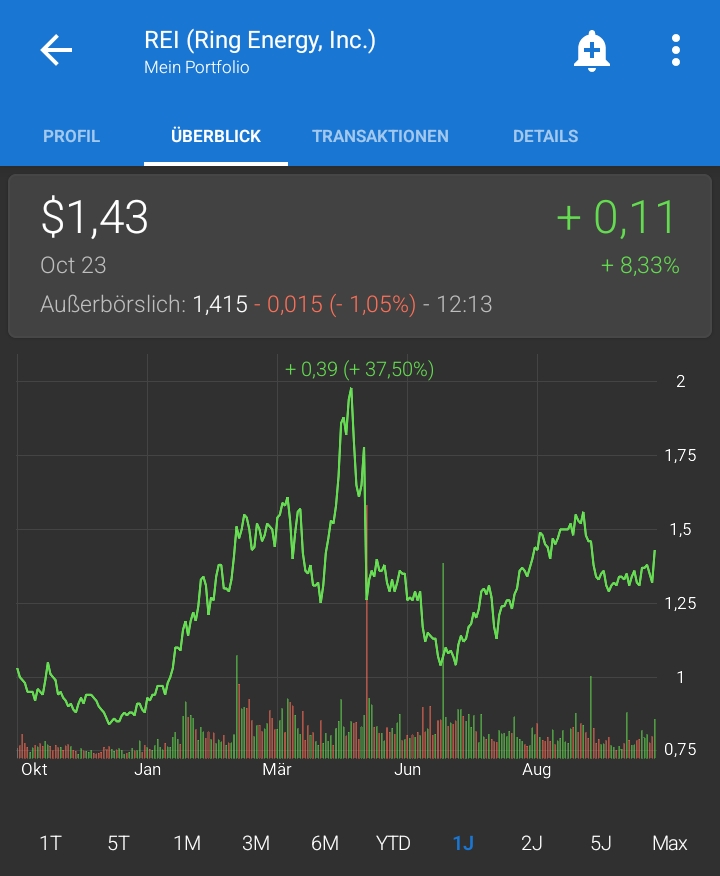The height and width of the screenshot is (876, 720).
Task: Open the TRANSAKTIONEN tab
Action: pyautogui.click(x=380, y=136)
